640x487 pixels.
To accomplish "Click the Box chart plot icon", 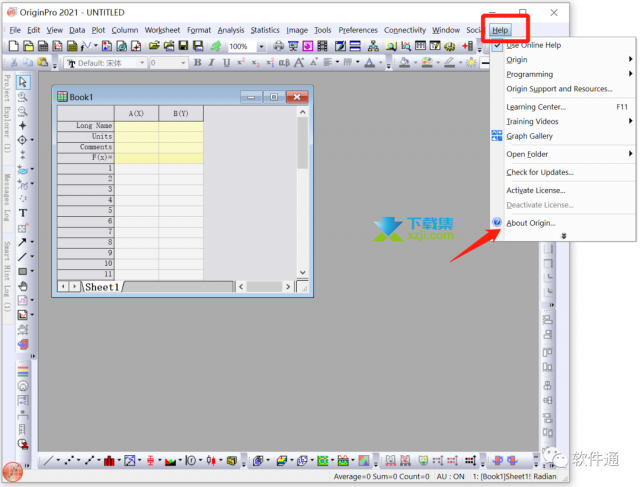I will pos(150,461).
